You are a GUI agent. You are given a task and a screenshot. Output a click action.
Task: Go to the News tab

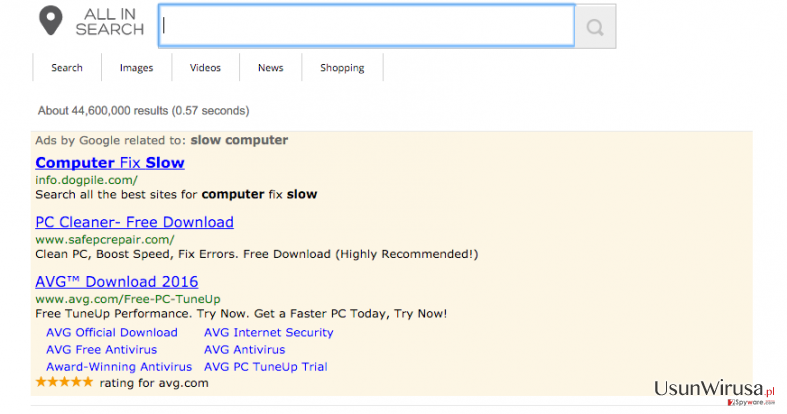click(x=271, y=67)
